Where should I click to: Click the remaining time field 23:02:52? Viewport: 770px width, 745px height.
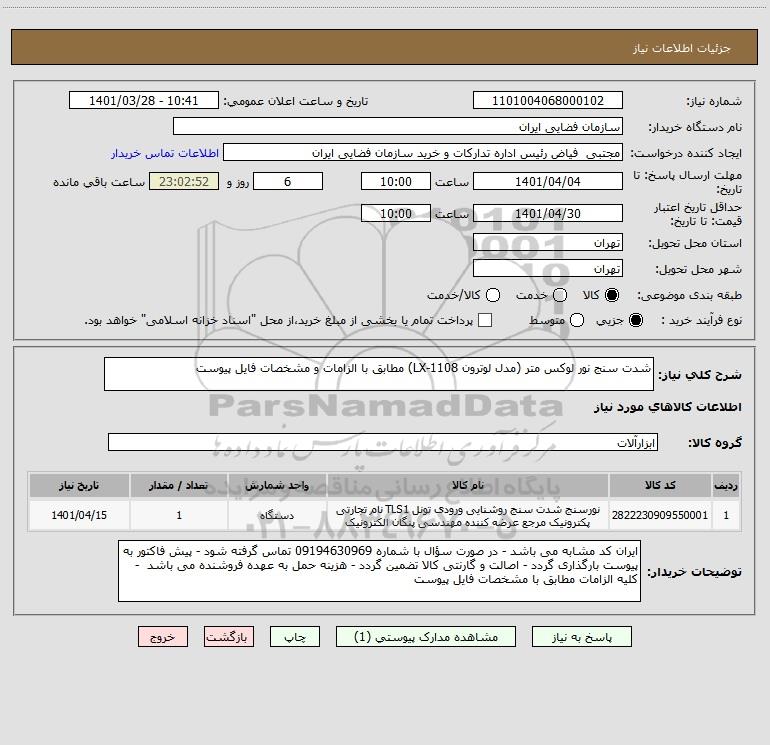tap(184, 181)
